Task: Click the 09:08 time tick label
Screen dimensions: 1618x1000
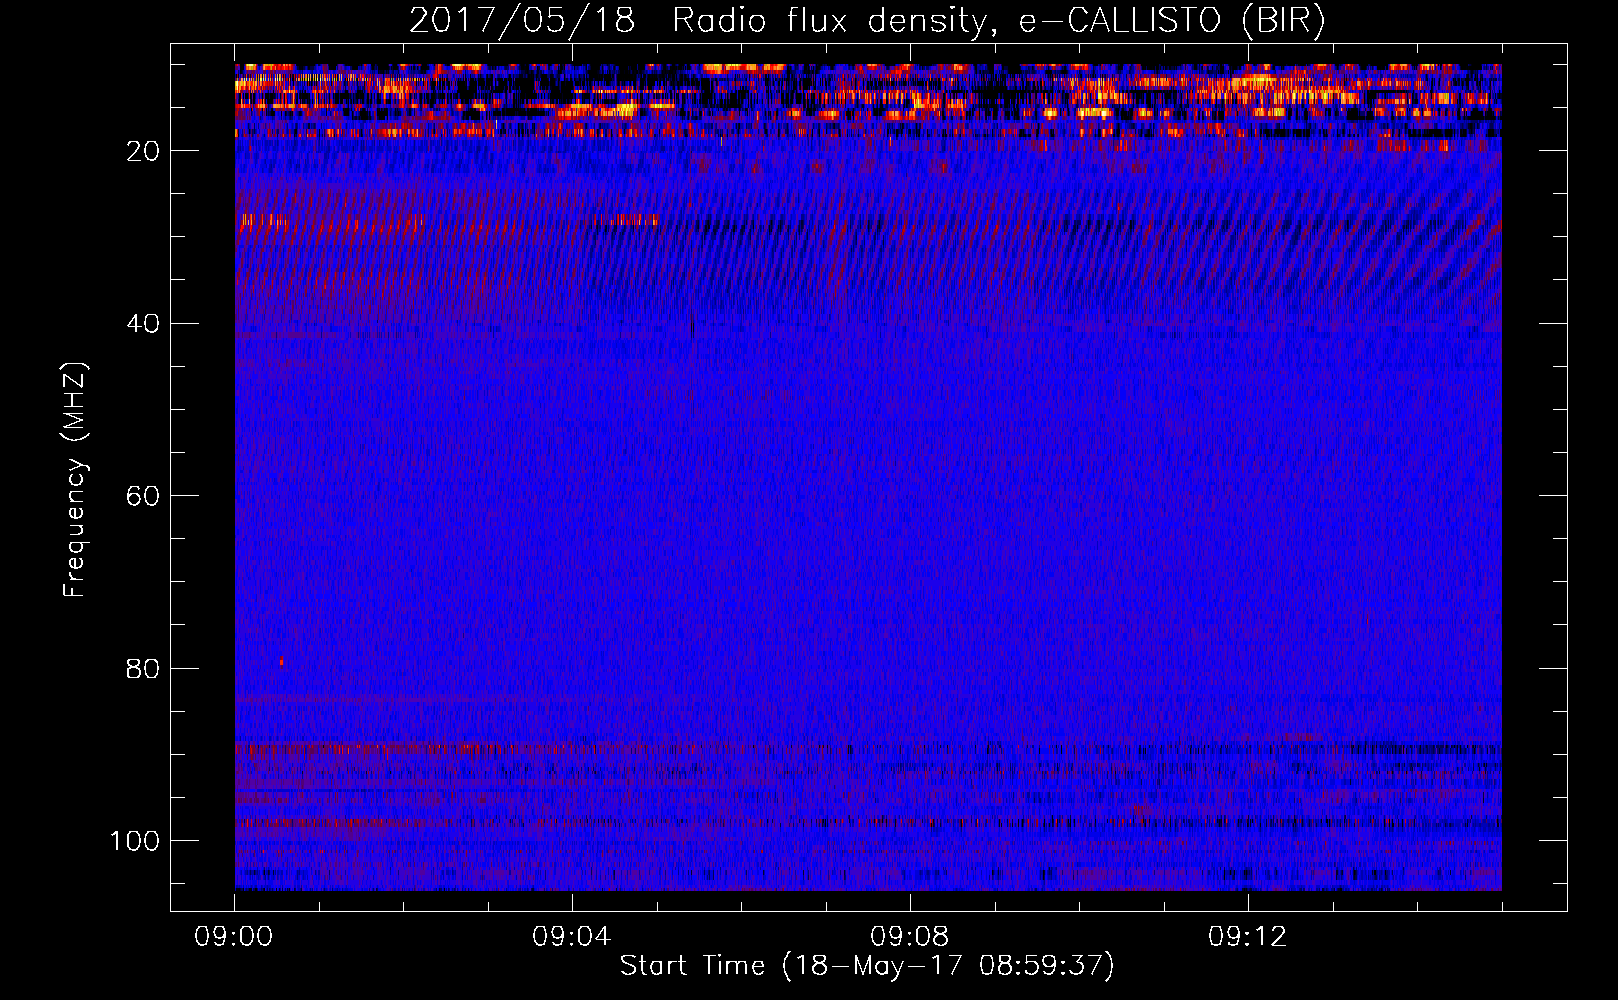Action: coord(910,937)
